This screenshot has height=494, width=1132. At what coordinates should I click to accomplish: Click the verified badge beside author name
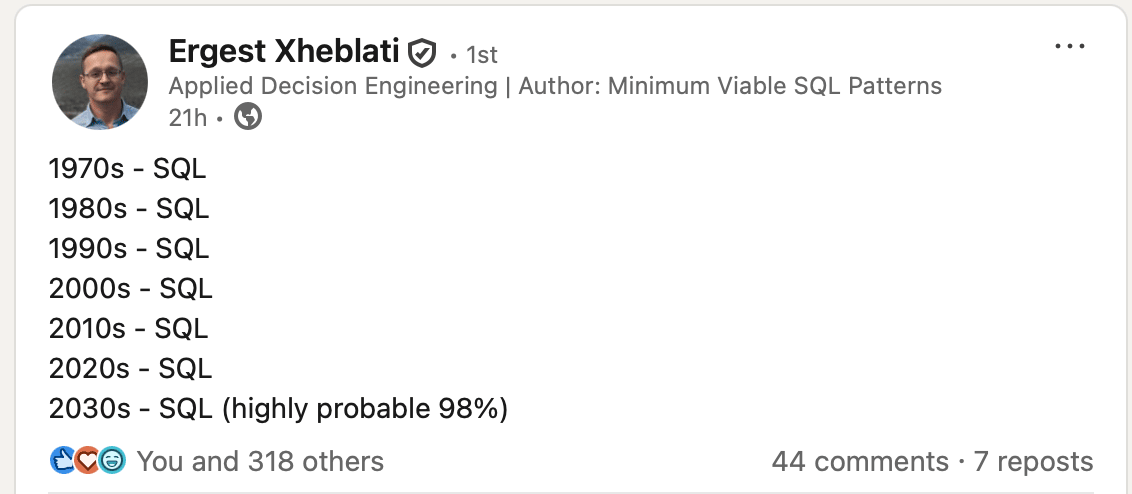(424, 52)
